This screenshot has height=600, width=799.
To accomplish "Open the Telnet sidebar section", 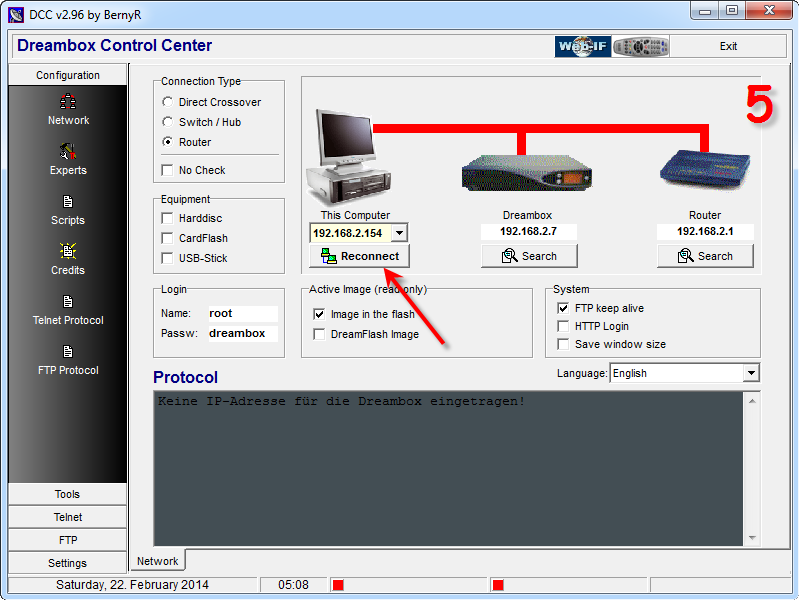I will point(67,517).
